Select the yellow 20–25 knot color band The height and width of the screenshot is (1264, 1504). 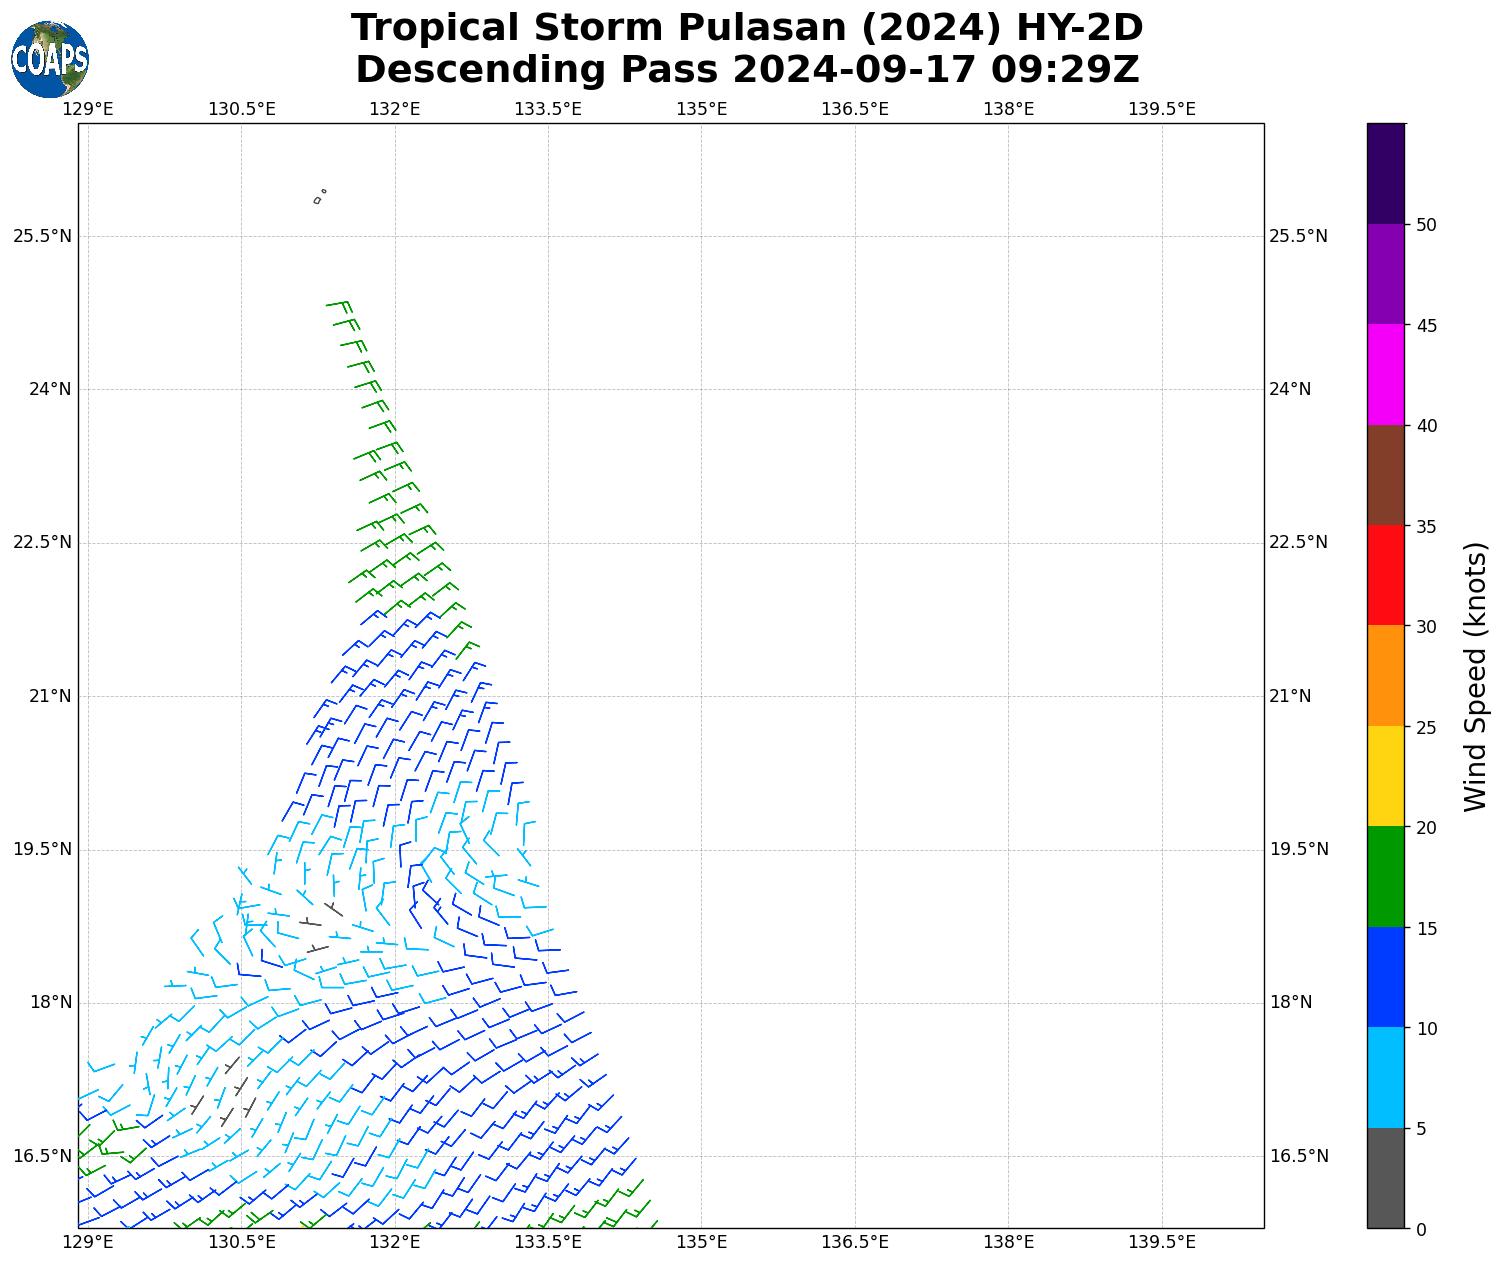1385,776
